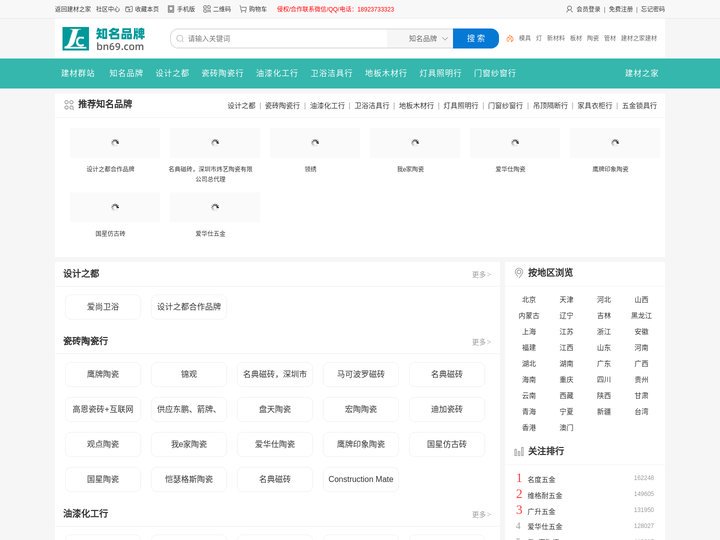Image resolution: width=720 pixels, height=540 pixels.
Task: Click the 忘记密码 link
Action: coord(652,9)
